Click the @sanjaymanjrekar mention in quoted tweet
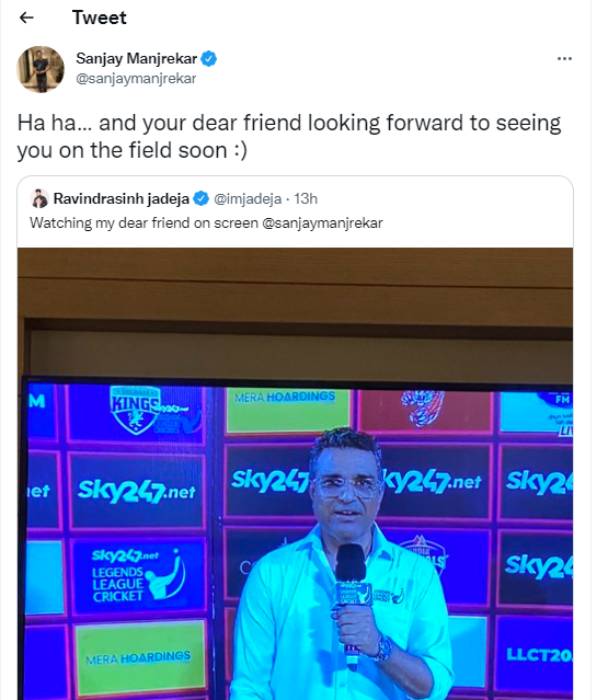 (322, 222)
